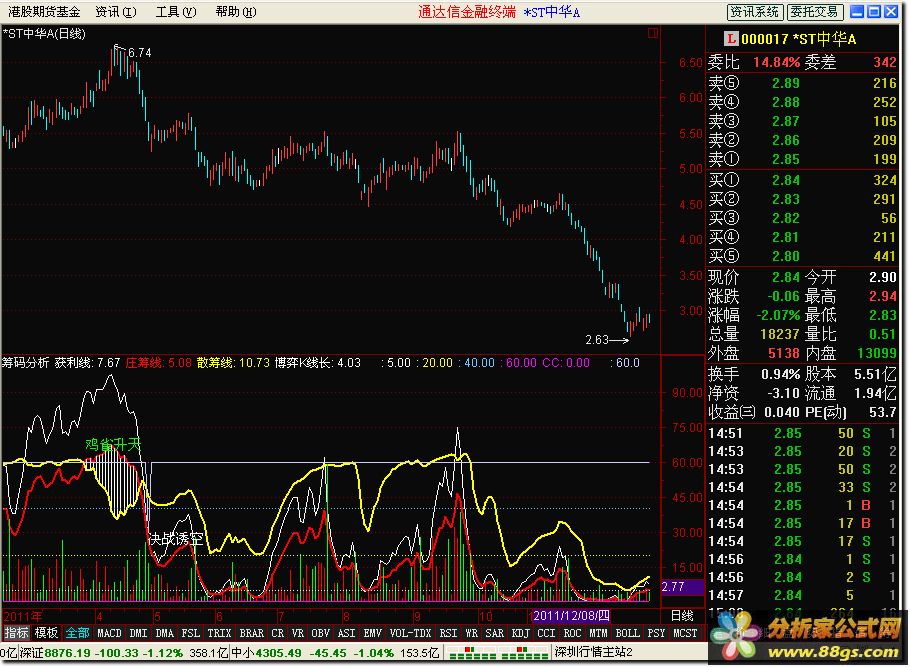Select the 全部 indicator tab
This screenshot has width=910, height=667.
[77, 633]
